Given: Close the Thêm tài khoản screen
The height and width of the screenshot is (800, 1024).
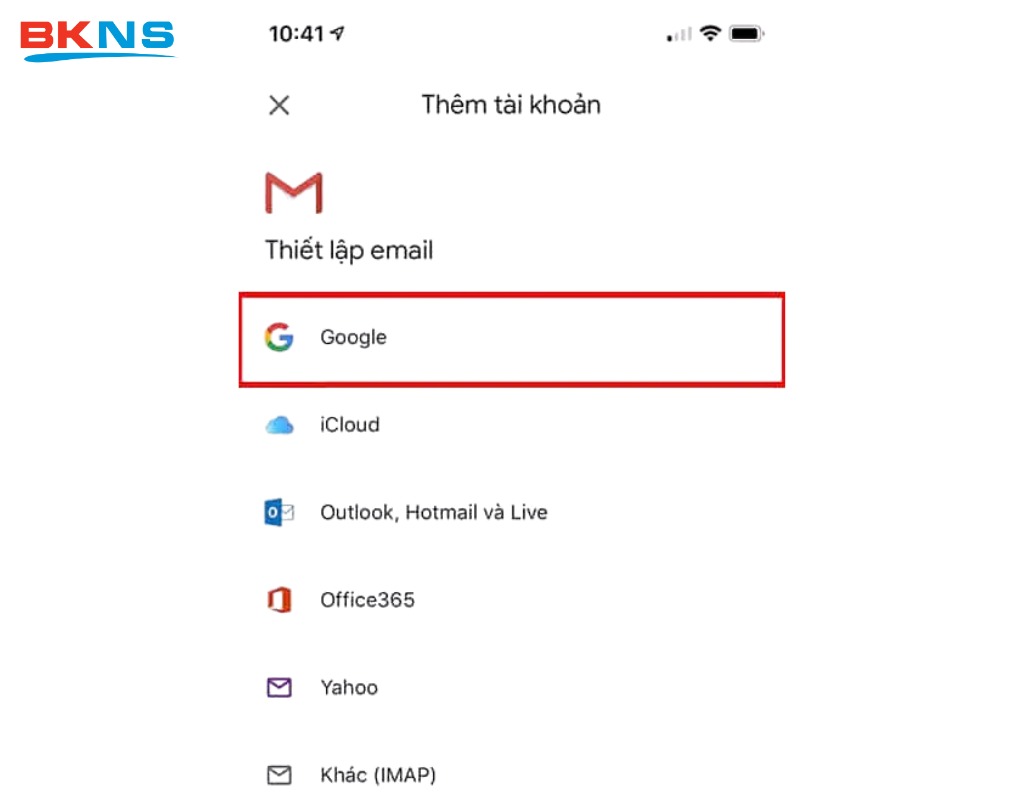Looking at the screenshot, I should coord(279,104).
